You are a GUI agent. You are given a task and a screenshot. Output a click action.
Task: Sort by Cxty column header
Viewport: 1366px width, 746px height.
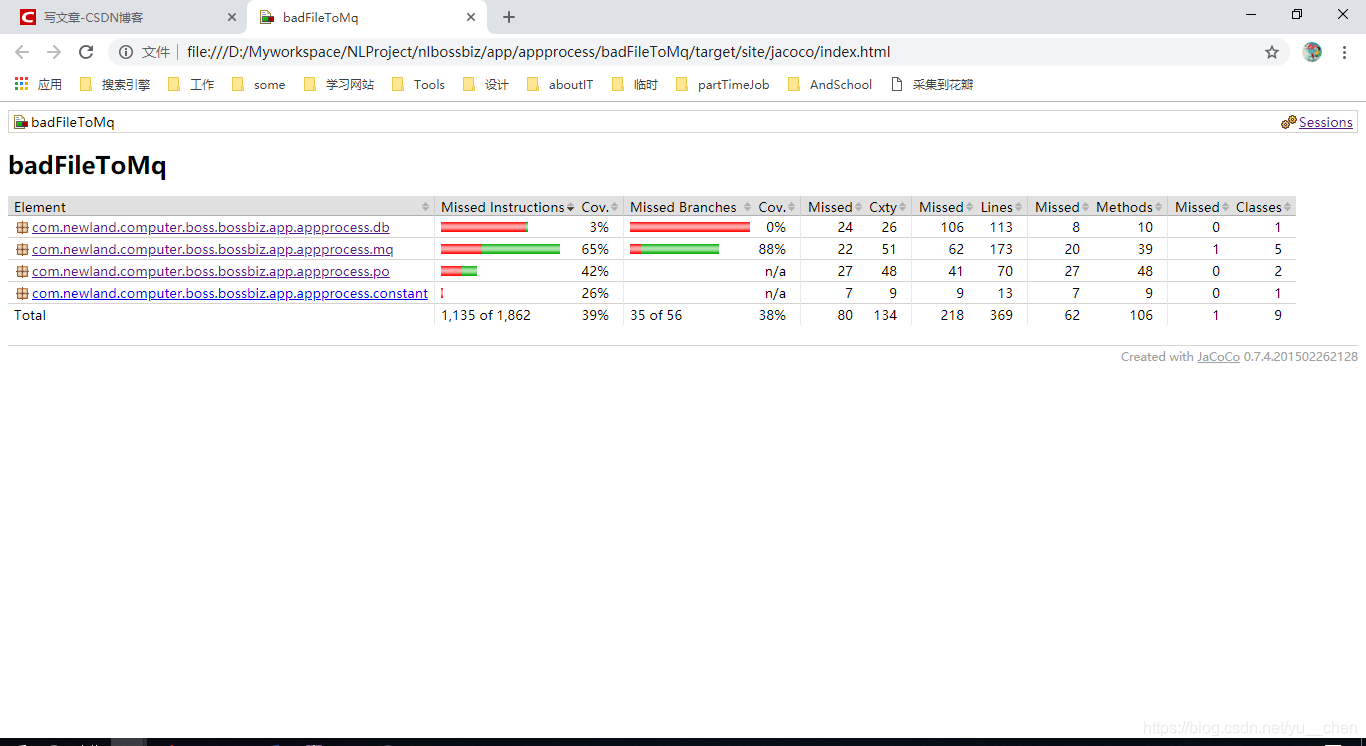click(x=887, y=207)
